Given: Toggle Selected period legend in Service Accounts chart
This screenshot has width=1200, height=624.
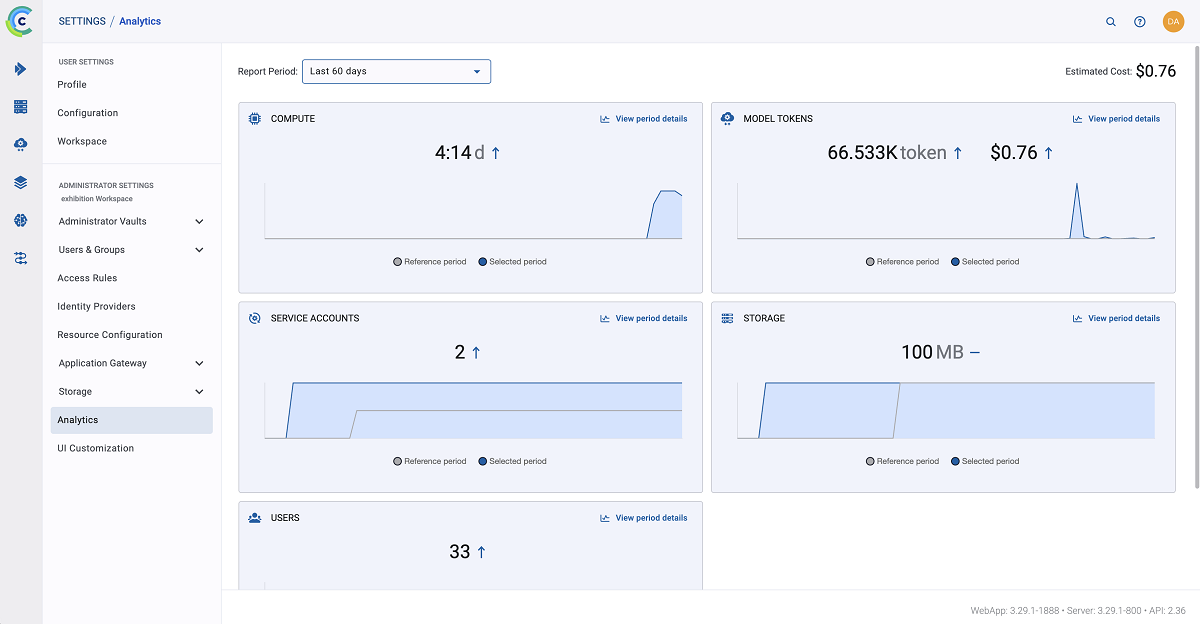Looking at the screenshot, I should point(513,461).
